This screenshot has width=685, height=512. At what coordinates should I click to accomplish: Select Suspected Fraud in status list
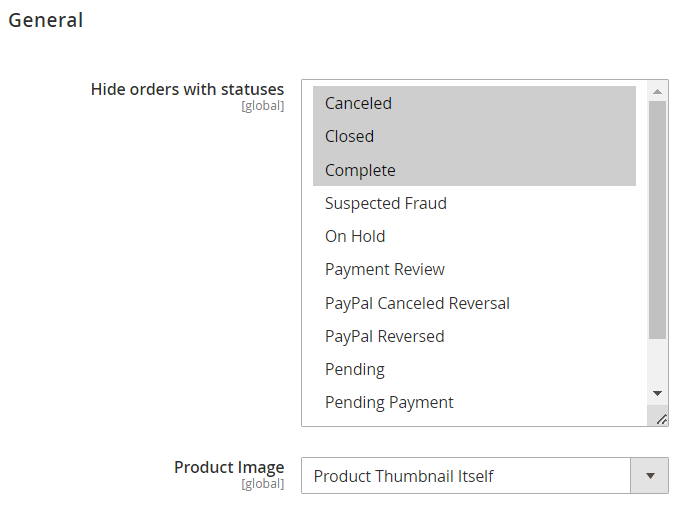[x=474, y=203]
